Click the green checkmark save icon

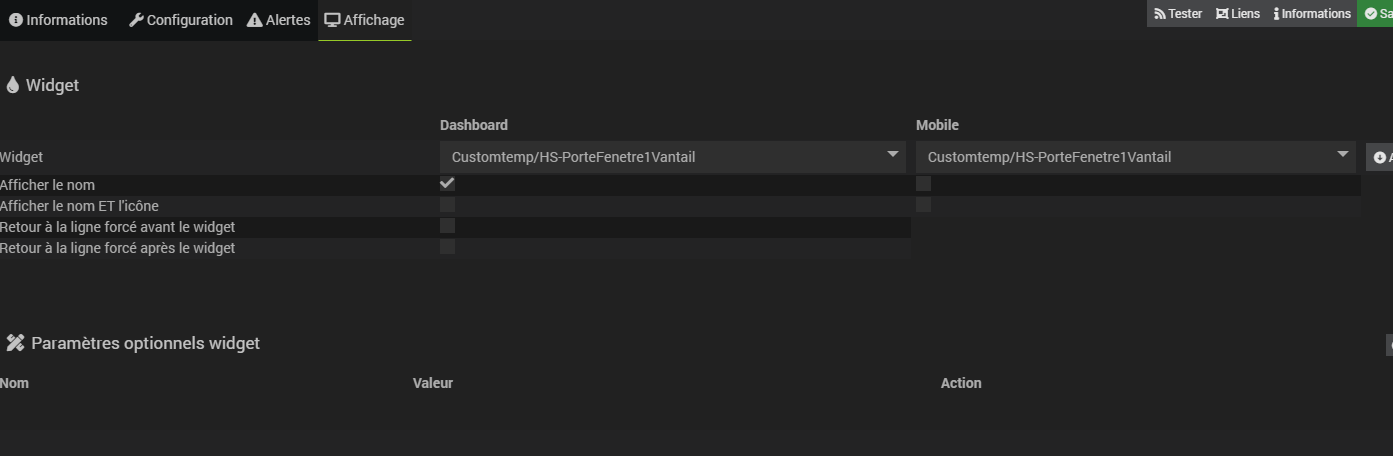(1371, 14)
